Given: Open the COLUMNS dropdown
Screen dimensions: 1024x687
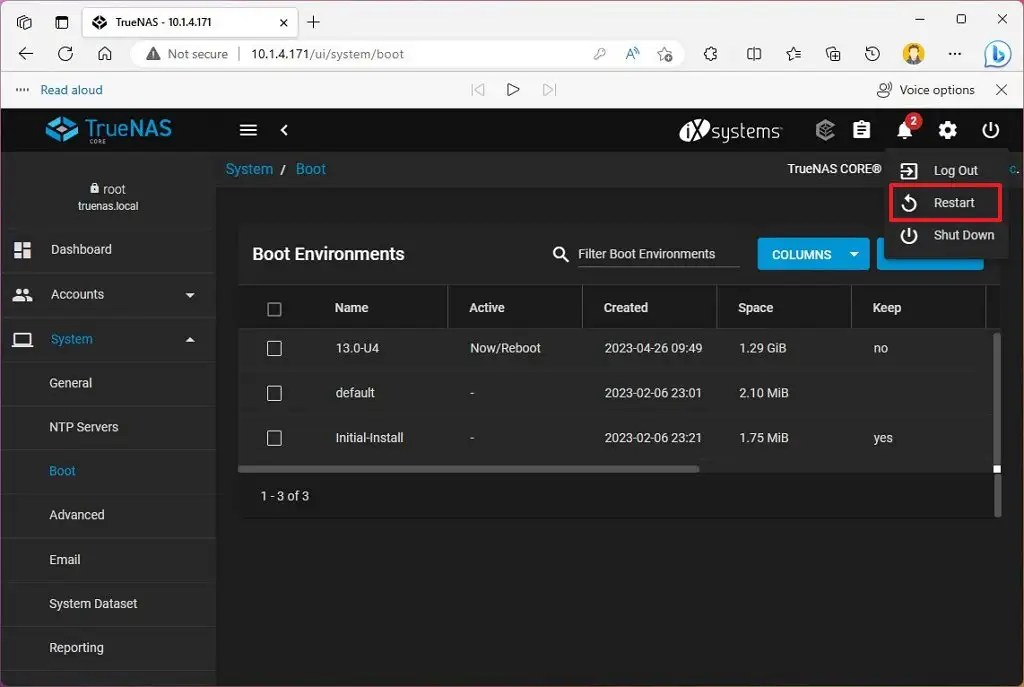Looking at the screenshot, I should [x=813, y=254].
